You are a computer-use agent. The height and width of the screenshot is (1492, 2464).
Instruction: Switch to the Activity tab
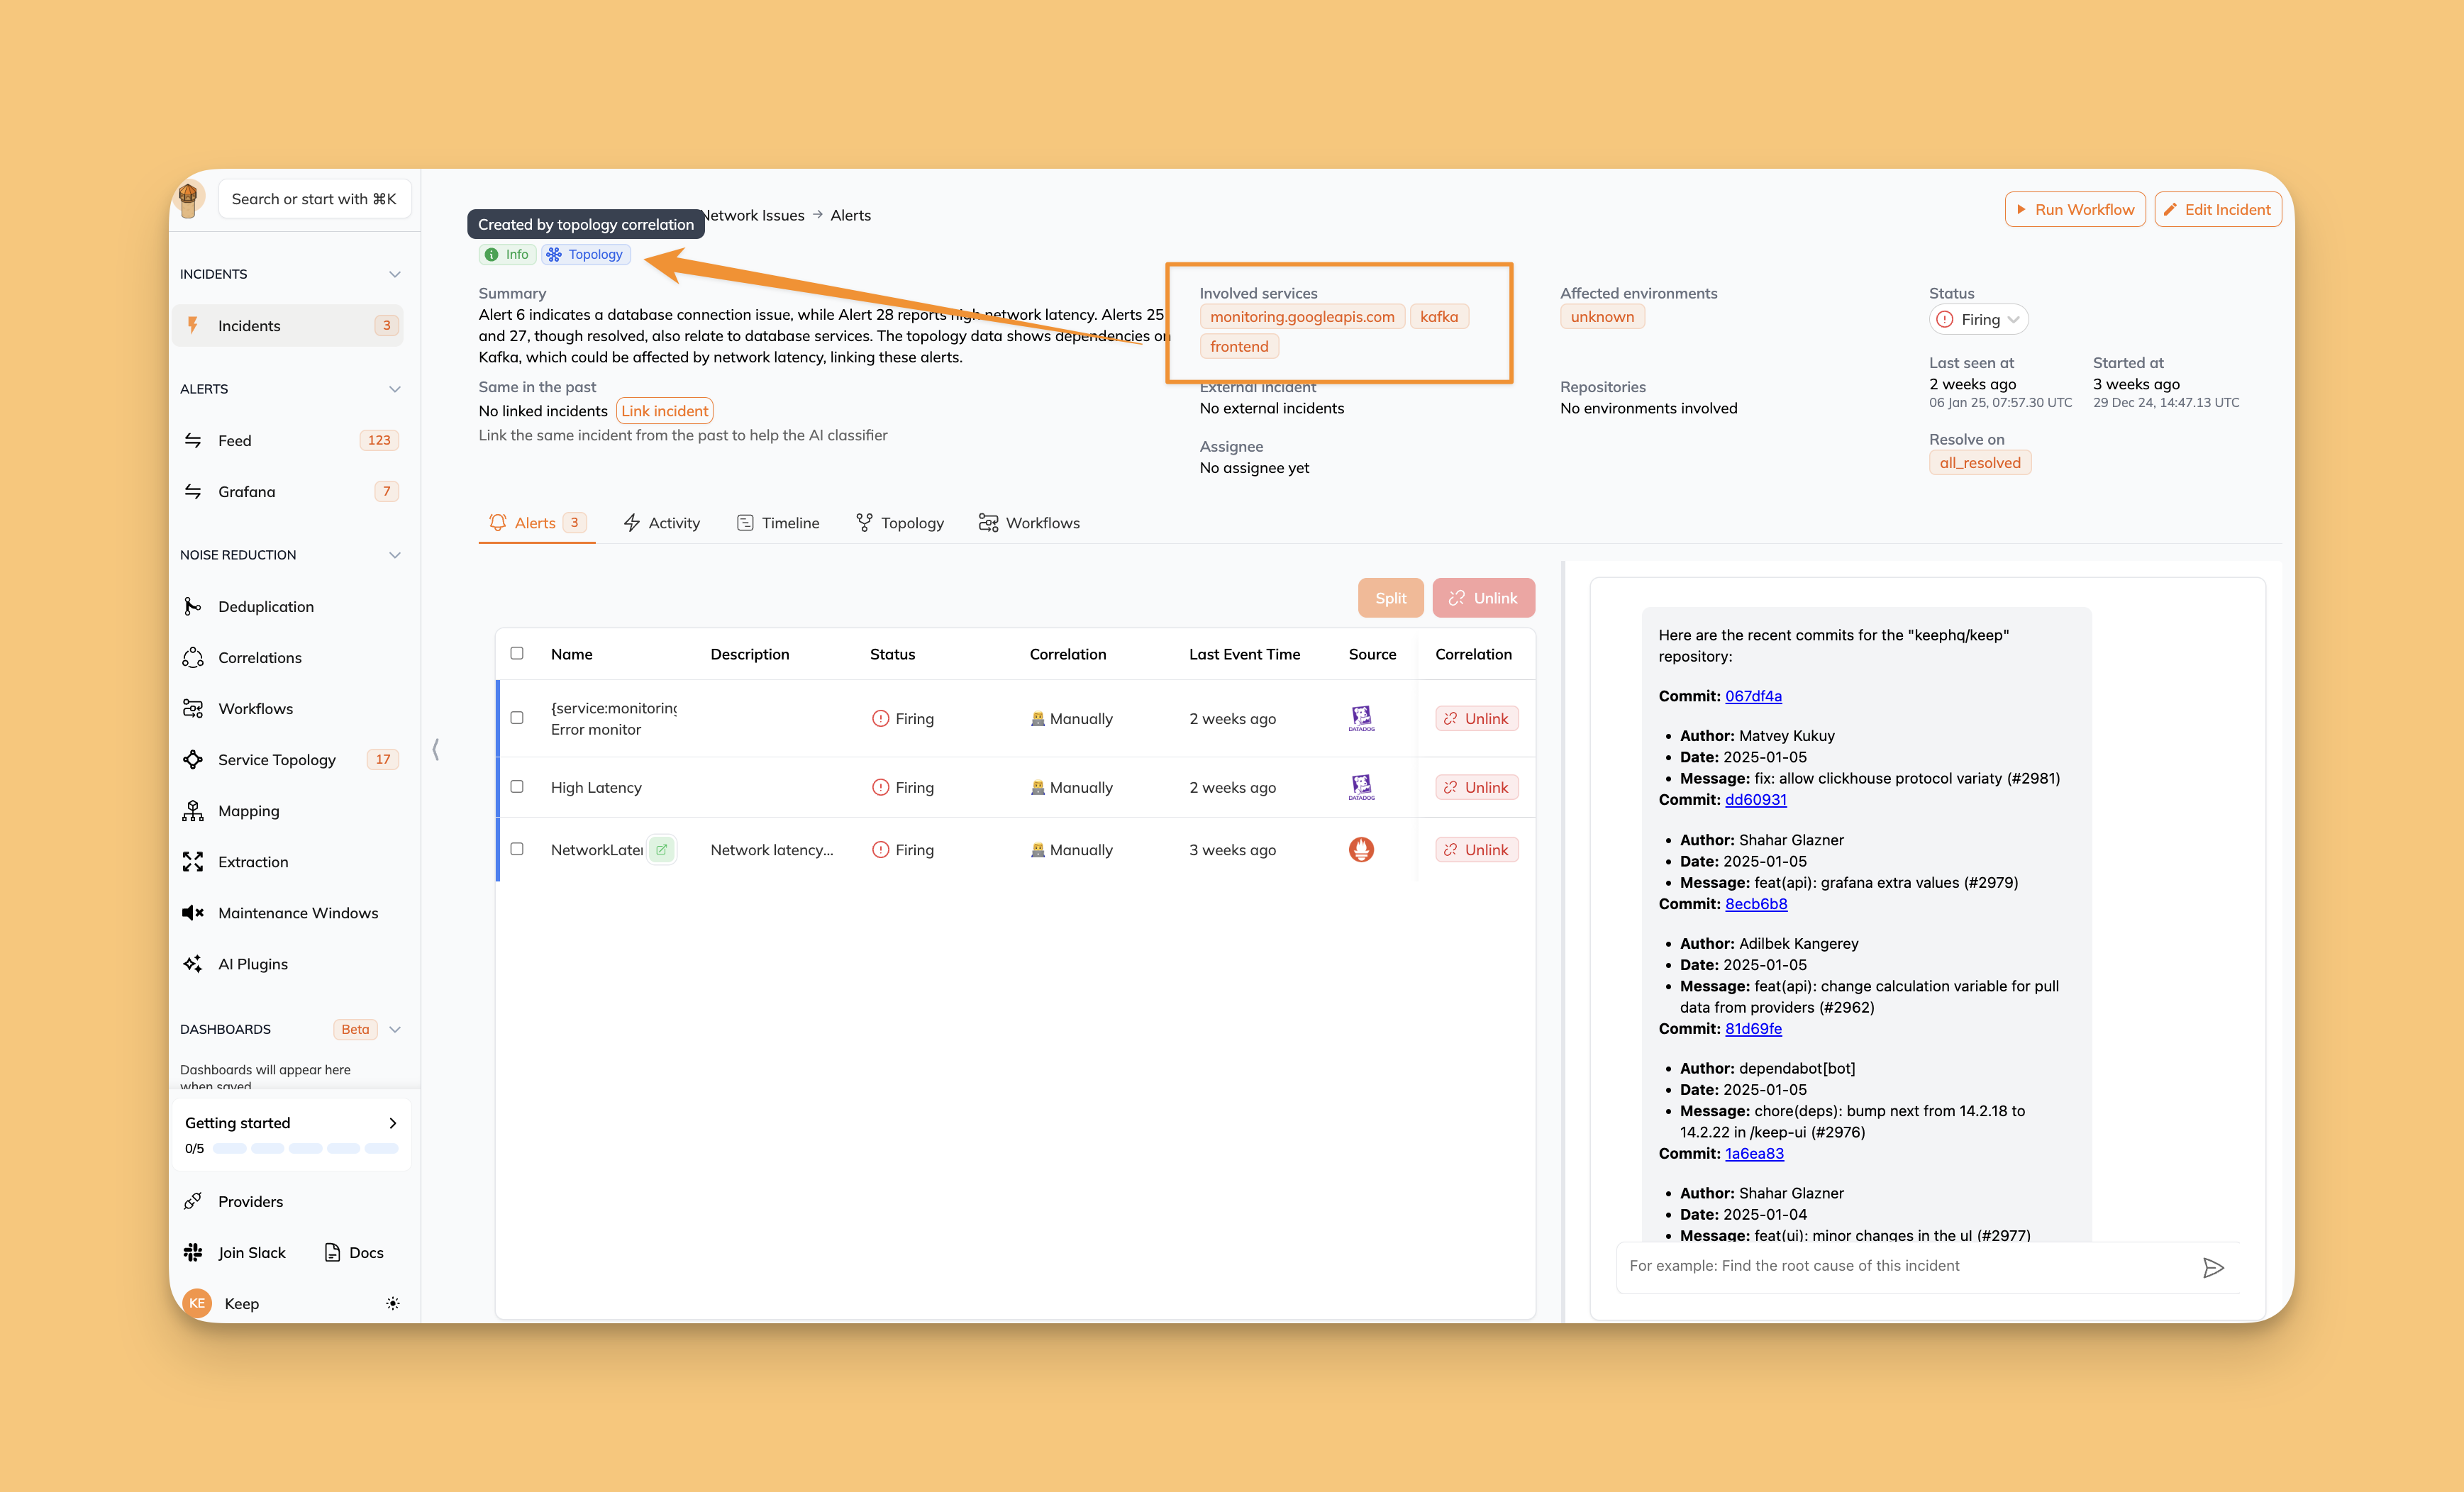point(662,523)
